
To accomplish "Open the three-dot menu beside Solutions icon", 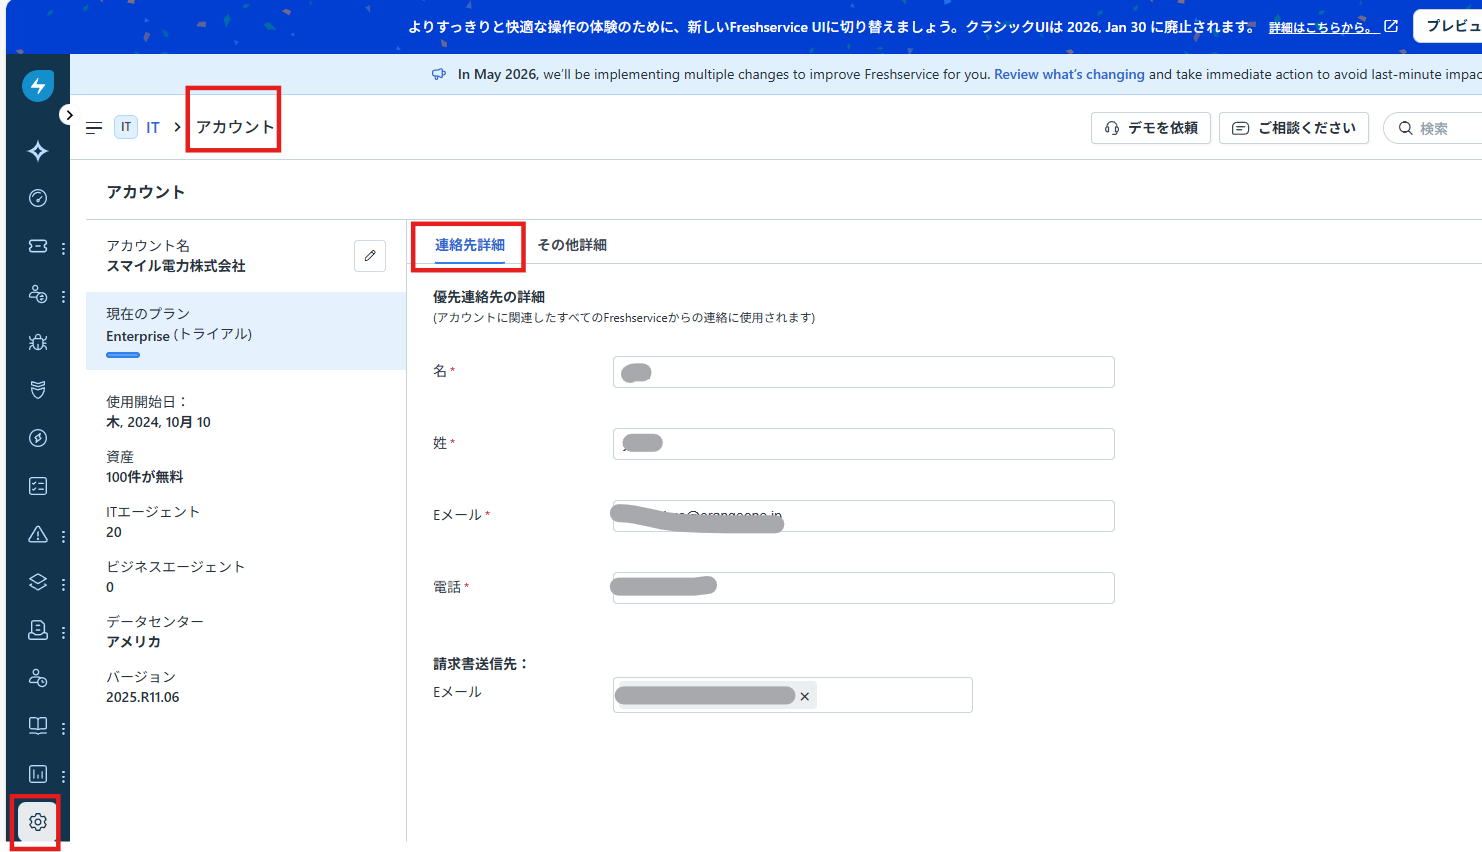I will pyautogui.click(x=63, y=728).
